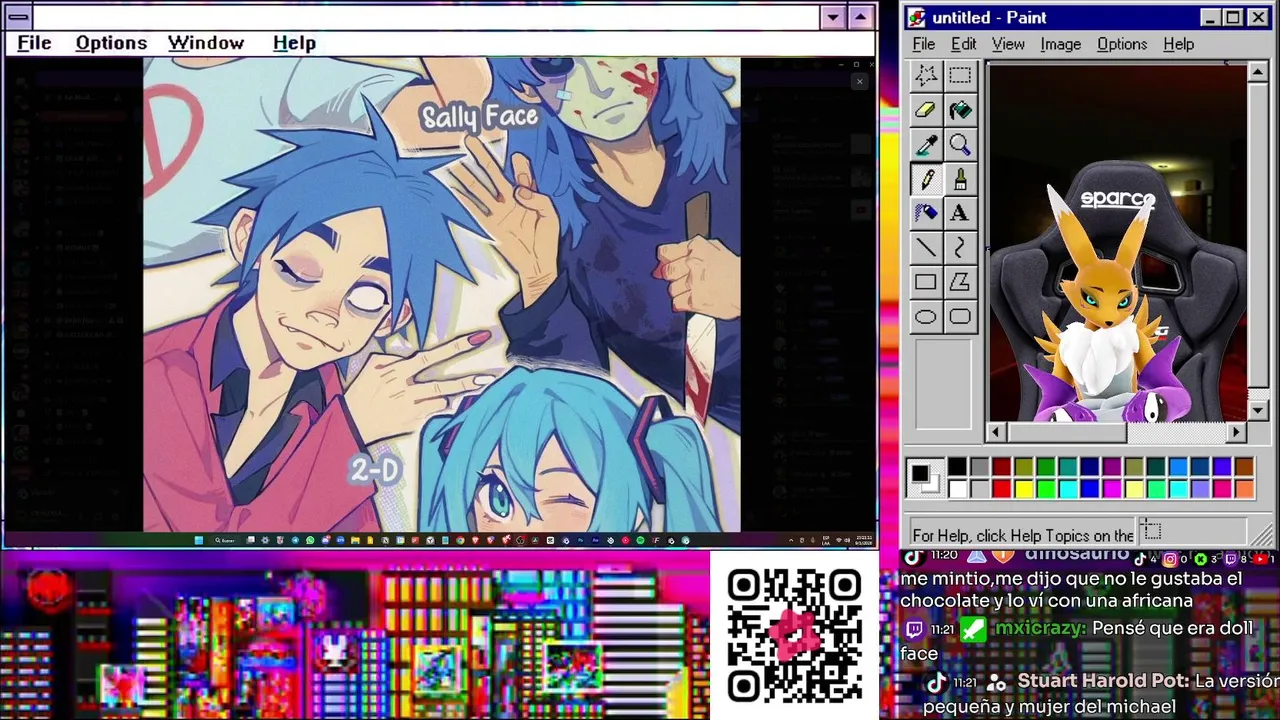This screenshot has width=1280, height=720.
Task: Select the Rounded Rectangle tool
Action: (x=960, y=317)
